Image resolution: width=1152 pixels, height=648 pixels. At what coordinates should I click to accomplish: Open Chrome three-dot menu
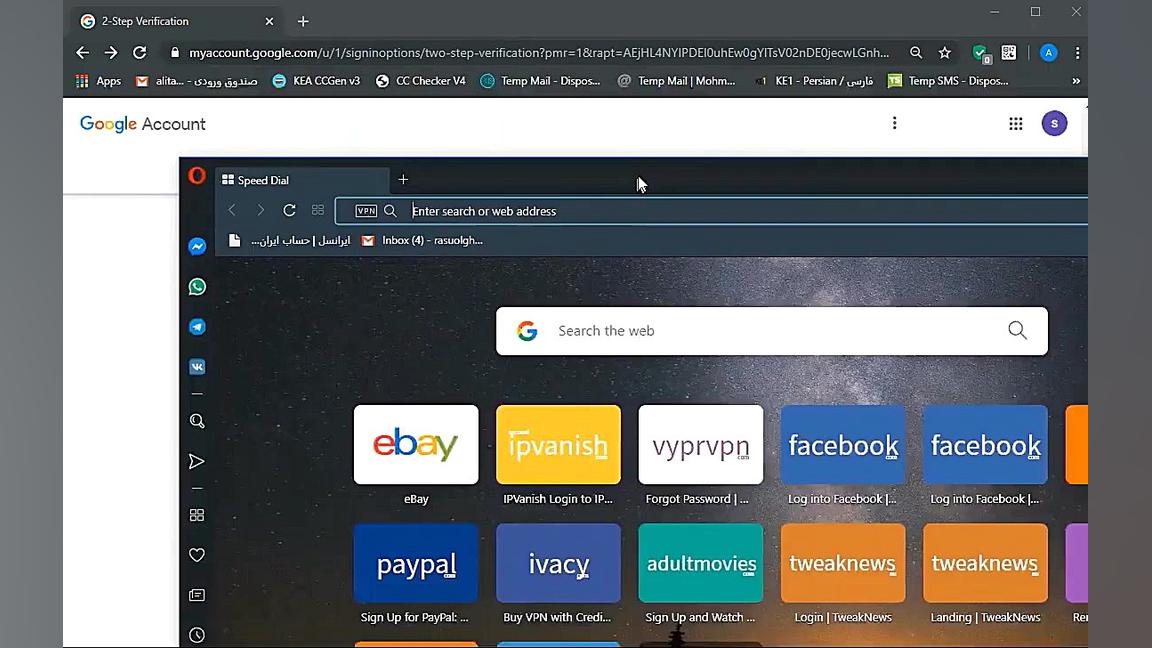pos(1077,53)
